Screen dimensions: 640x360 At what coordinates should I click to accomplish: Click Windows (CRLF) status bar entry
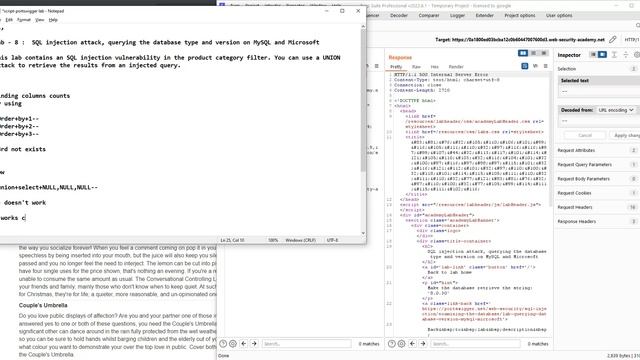click(300, 240)
